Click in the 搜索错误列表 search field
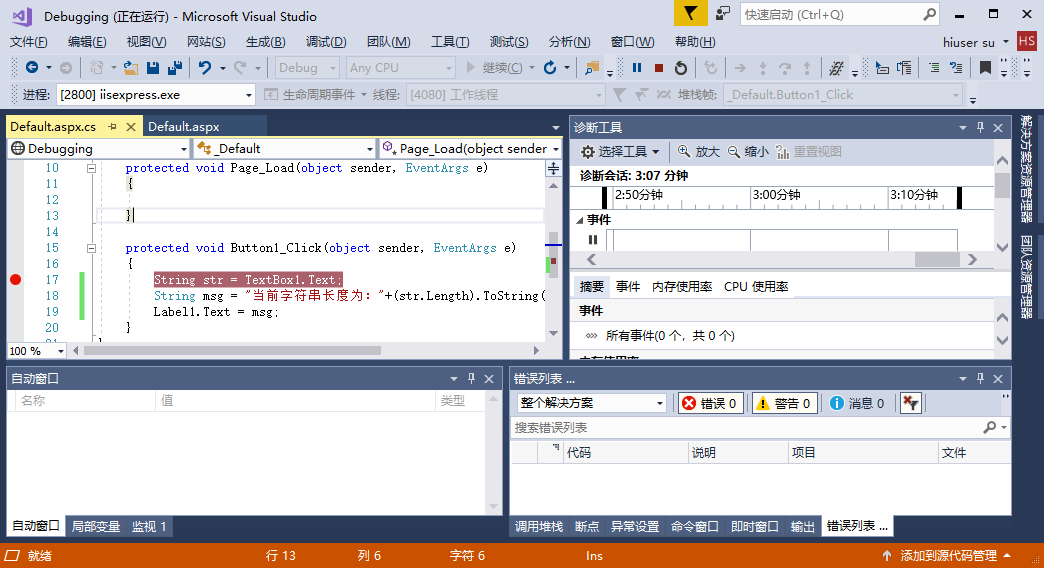 pyautogui.click(x=745, y=427)
